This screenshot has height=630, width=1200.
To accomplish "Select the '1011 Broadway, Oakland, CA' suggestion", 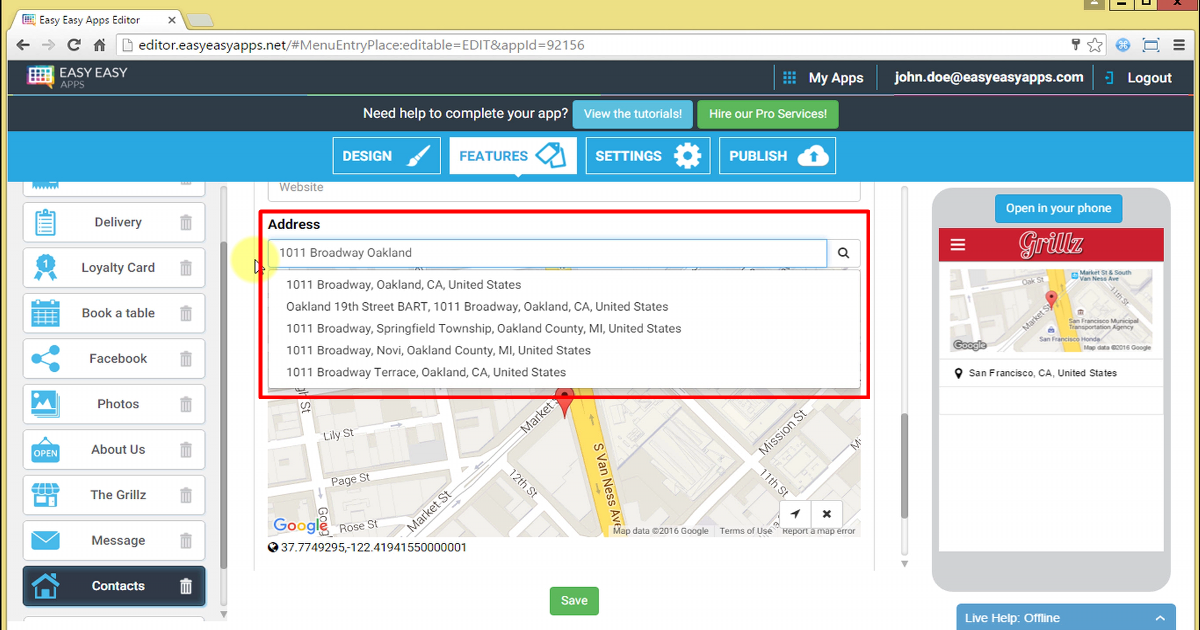I will (x=403, y=284).
